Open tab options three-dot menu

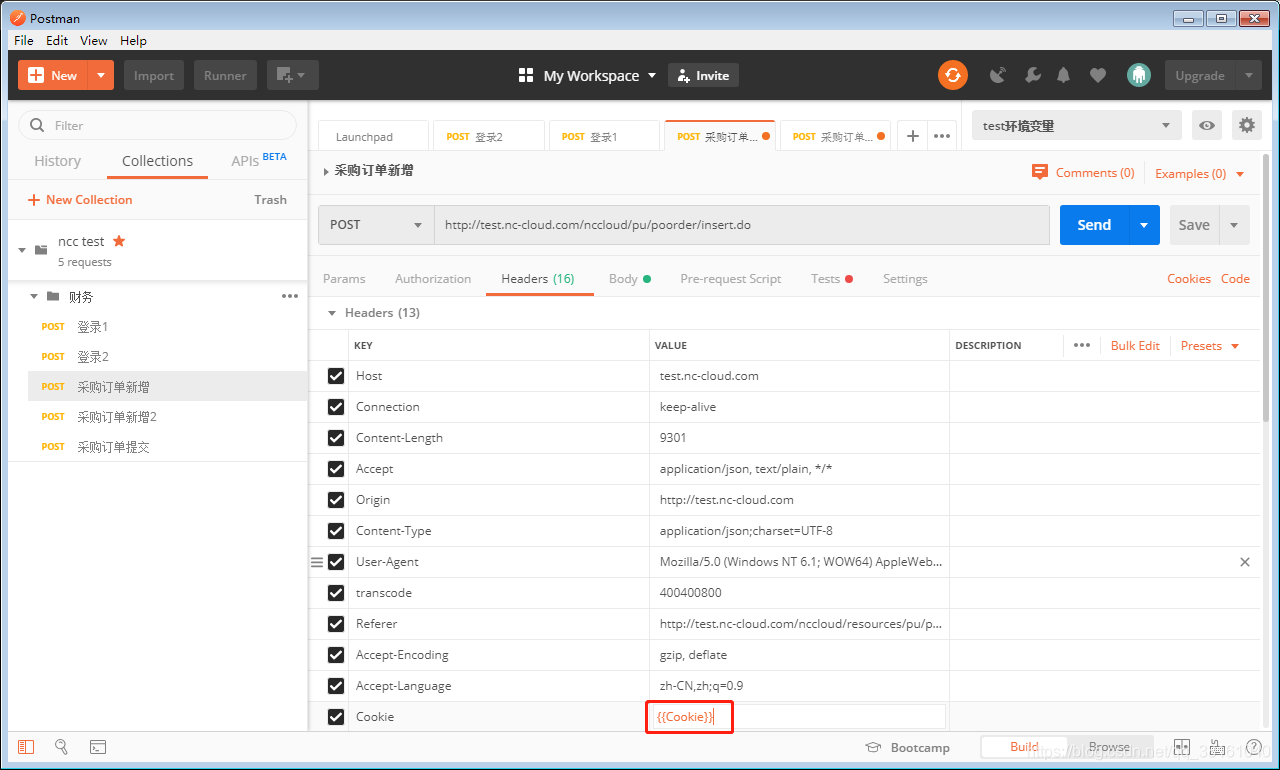(x=941, y=136)
